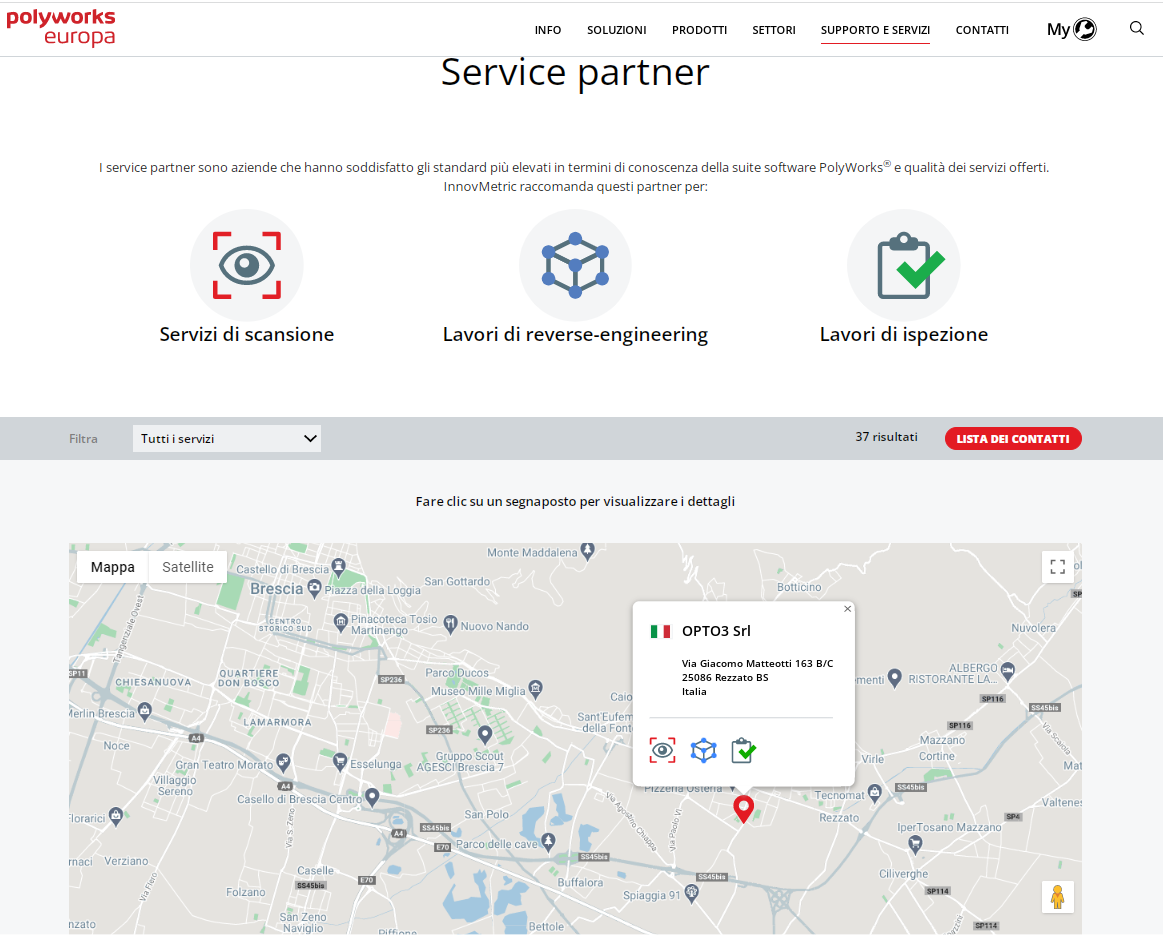Click the Servizi di scansione heading
The height and width of the screenshot is (935, 1163).
pyautogui.click(x=247, y=334)
